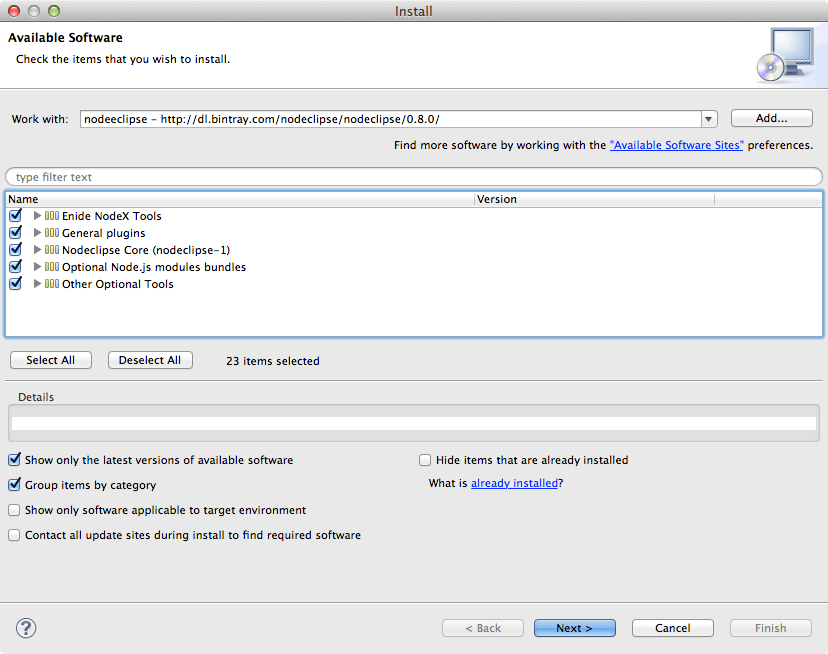
Task: Expand the Enide NodeX Tools tree node
Action: click(37, 216)
